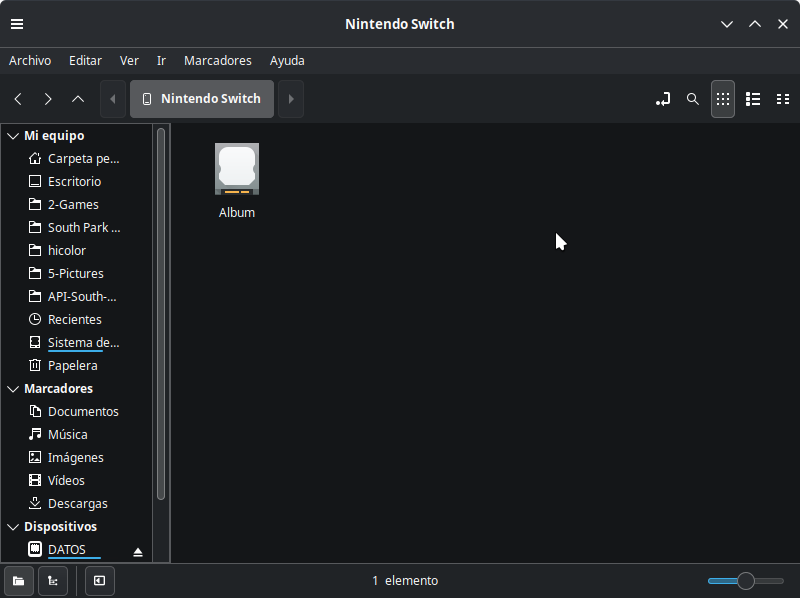Toggle location entry mode icon
The width and height of the screenshot is (800, 598).
(663, 99)
